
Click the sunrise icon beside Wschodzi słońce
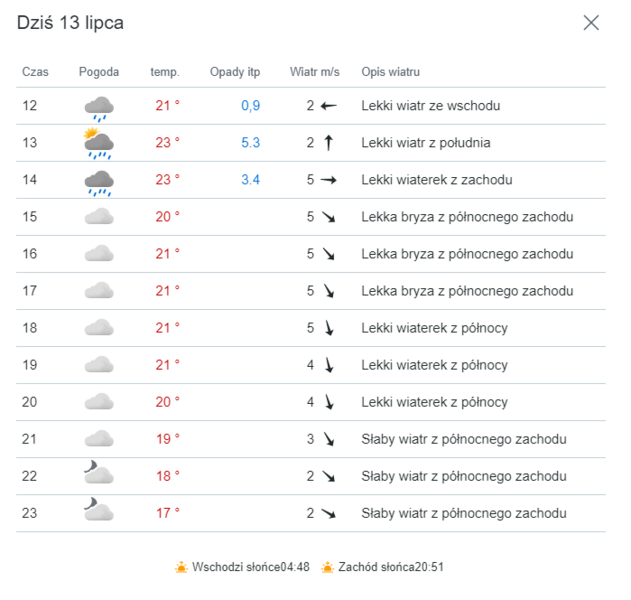point(181,568)
